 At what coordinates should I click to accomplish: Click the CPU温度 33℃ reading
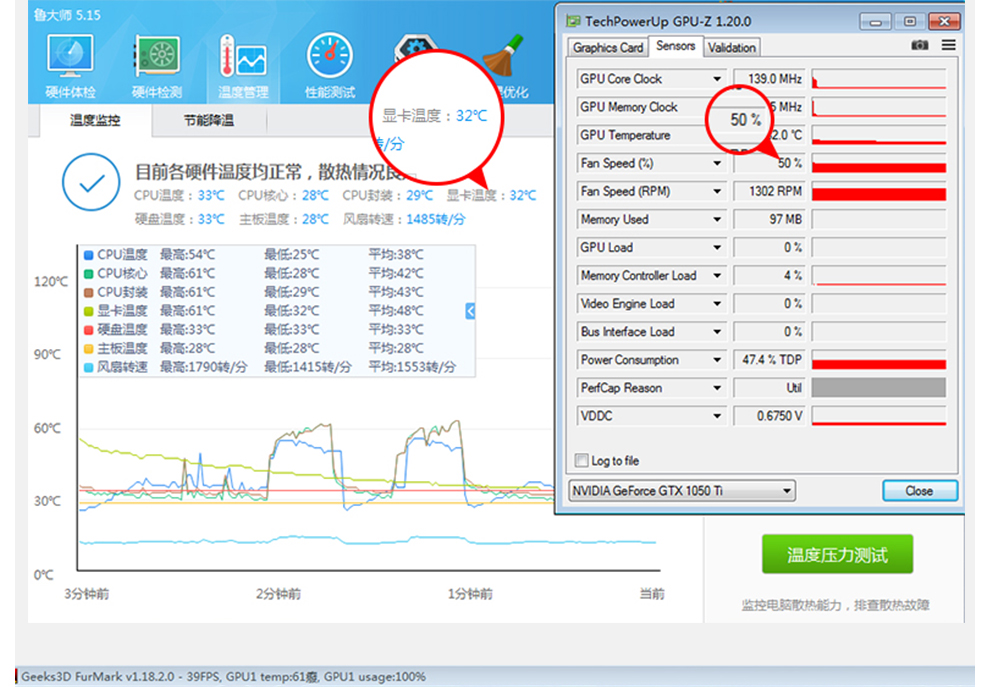(179, 196)
